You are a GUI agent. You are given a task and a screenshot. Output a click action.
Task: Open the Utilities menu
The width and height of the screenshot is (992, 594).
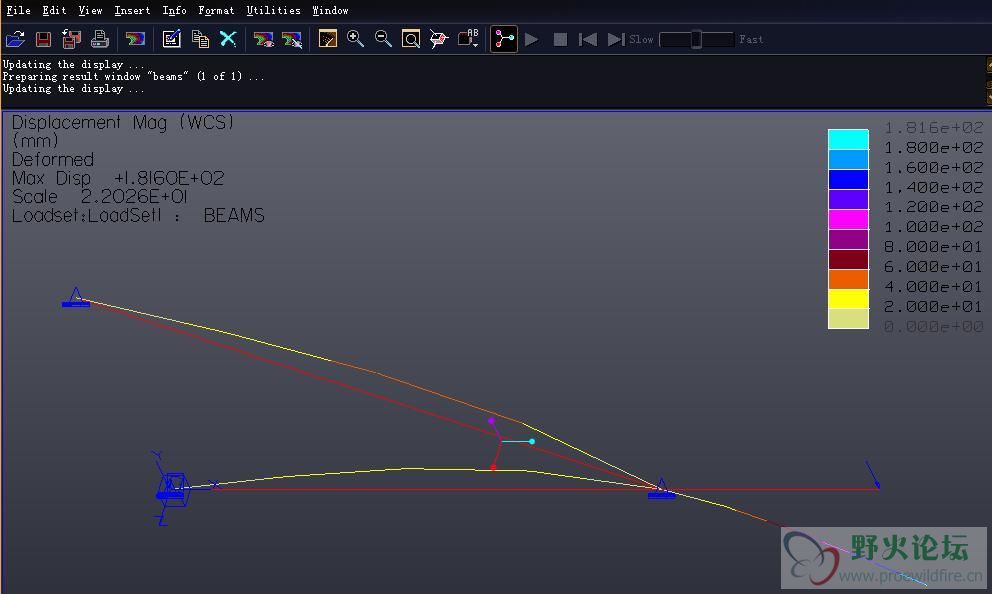click(273, 10)
